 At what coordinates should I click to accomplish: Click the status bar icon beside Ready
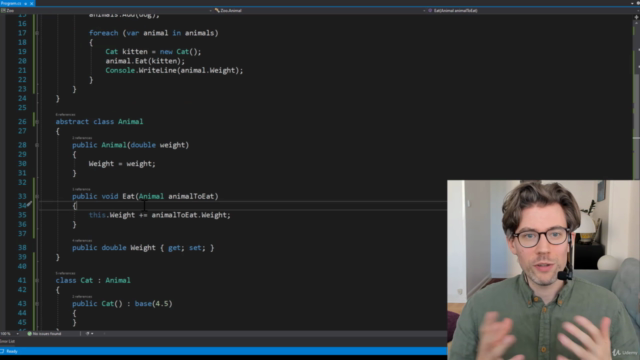(2, 351)
